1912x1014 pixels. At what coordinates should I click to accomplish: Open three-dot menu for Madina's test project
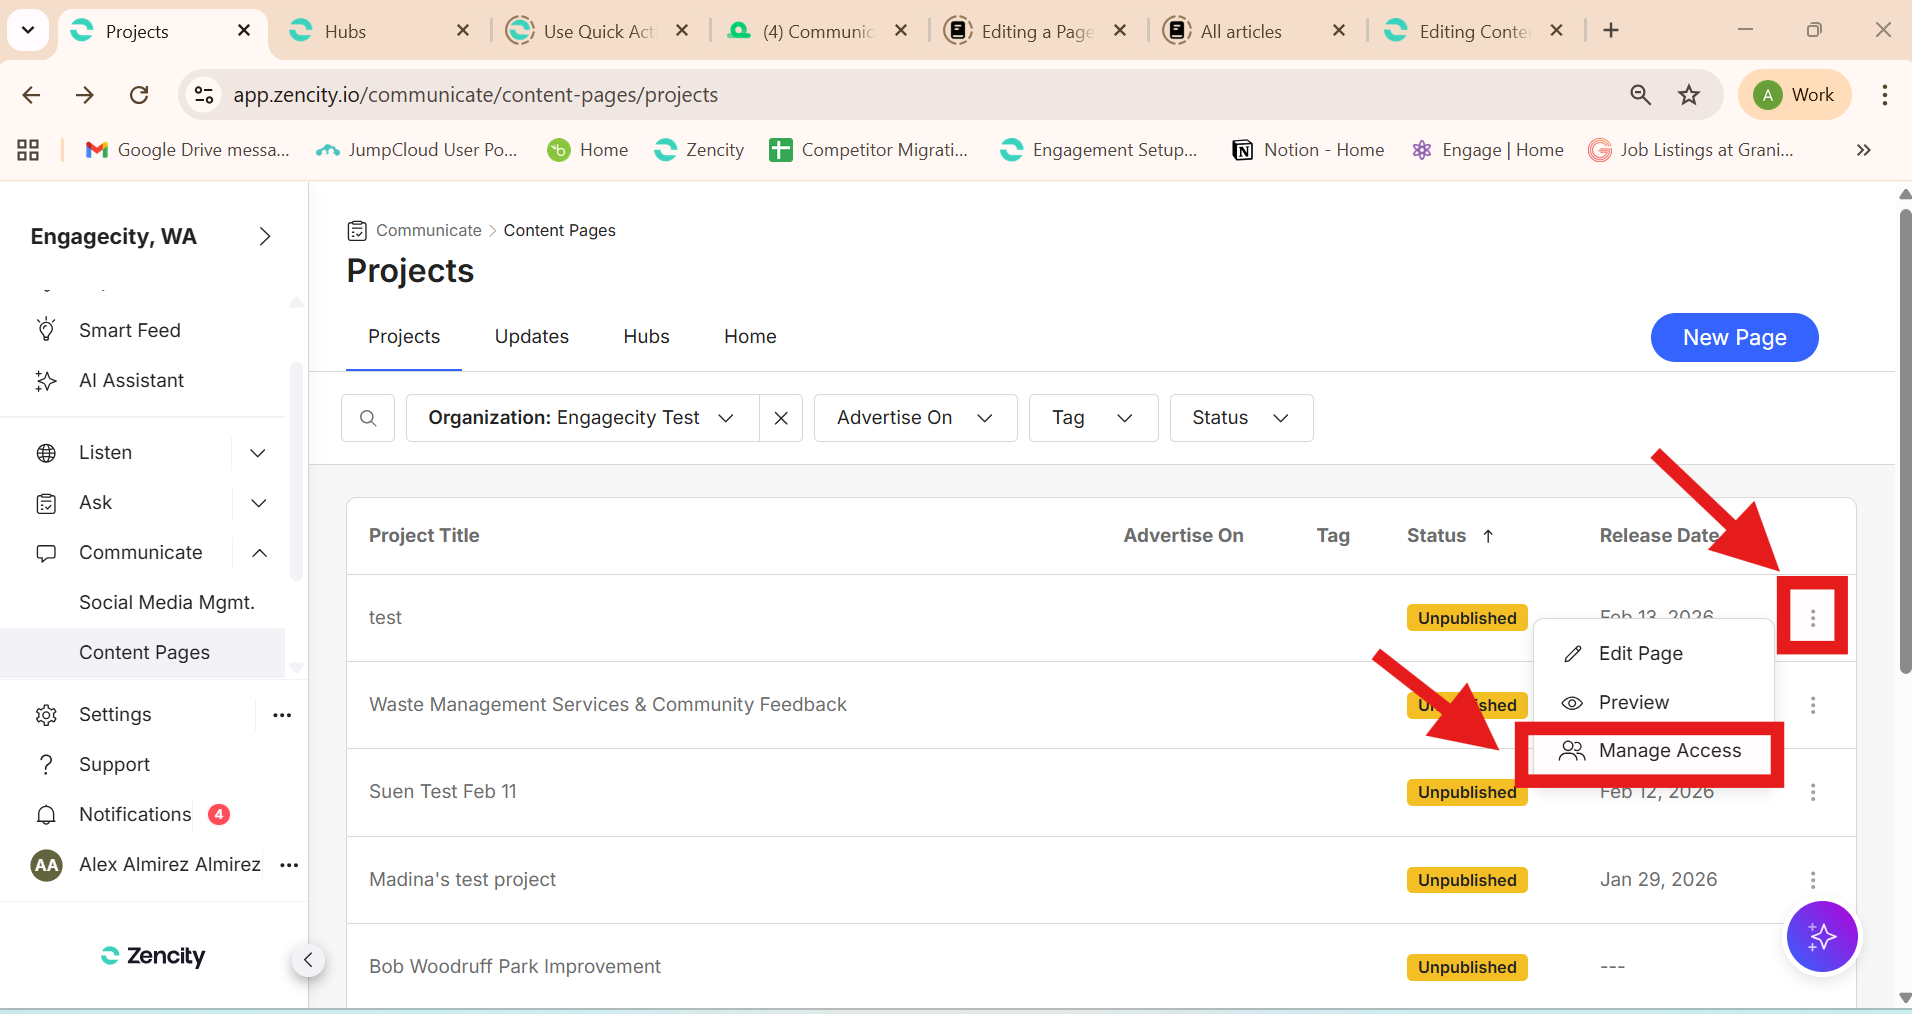pos(1812,880)
